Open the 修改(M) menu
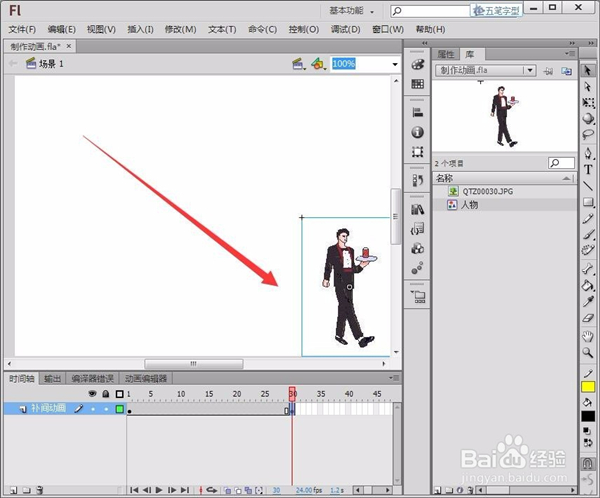600x498 pixels. (180, 29)
